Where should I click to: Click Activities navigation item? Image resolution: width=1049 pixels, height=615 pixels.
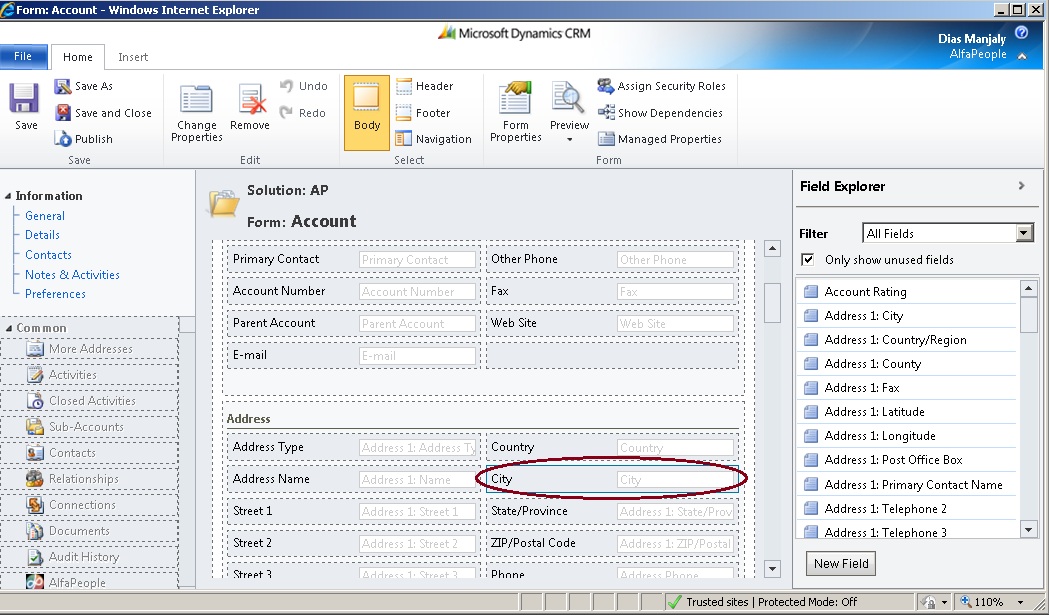point(90,375)
